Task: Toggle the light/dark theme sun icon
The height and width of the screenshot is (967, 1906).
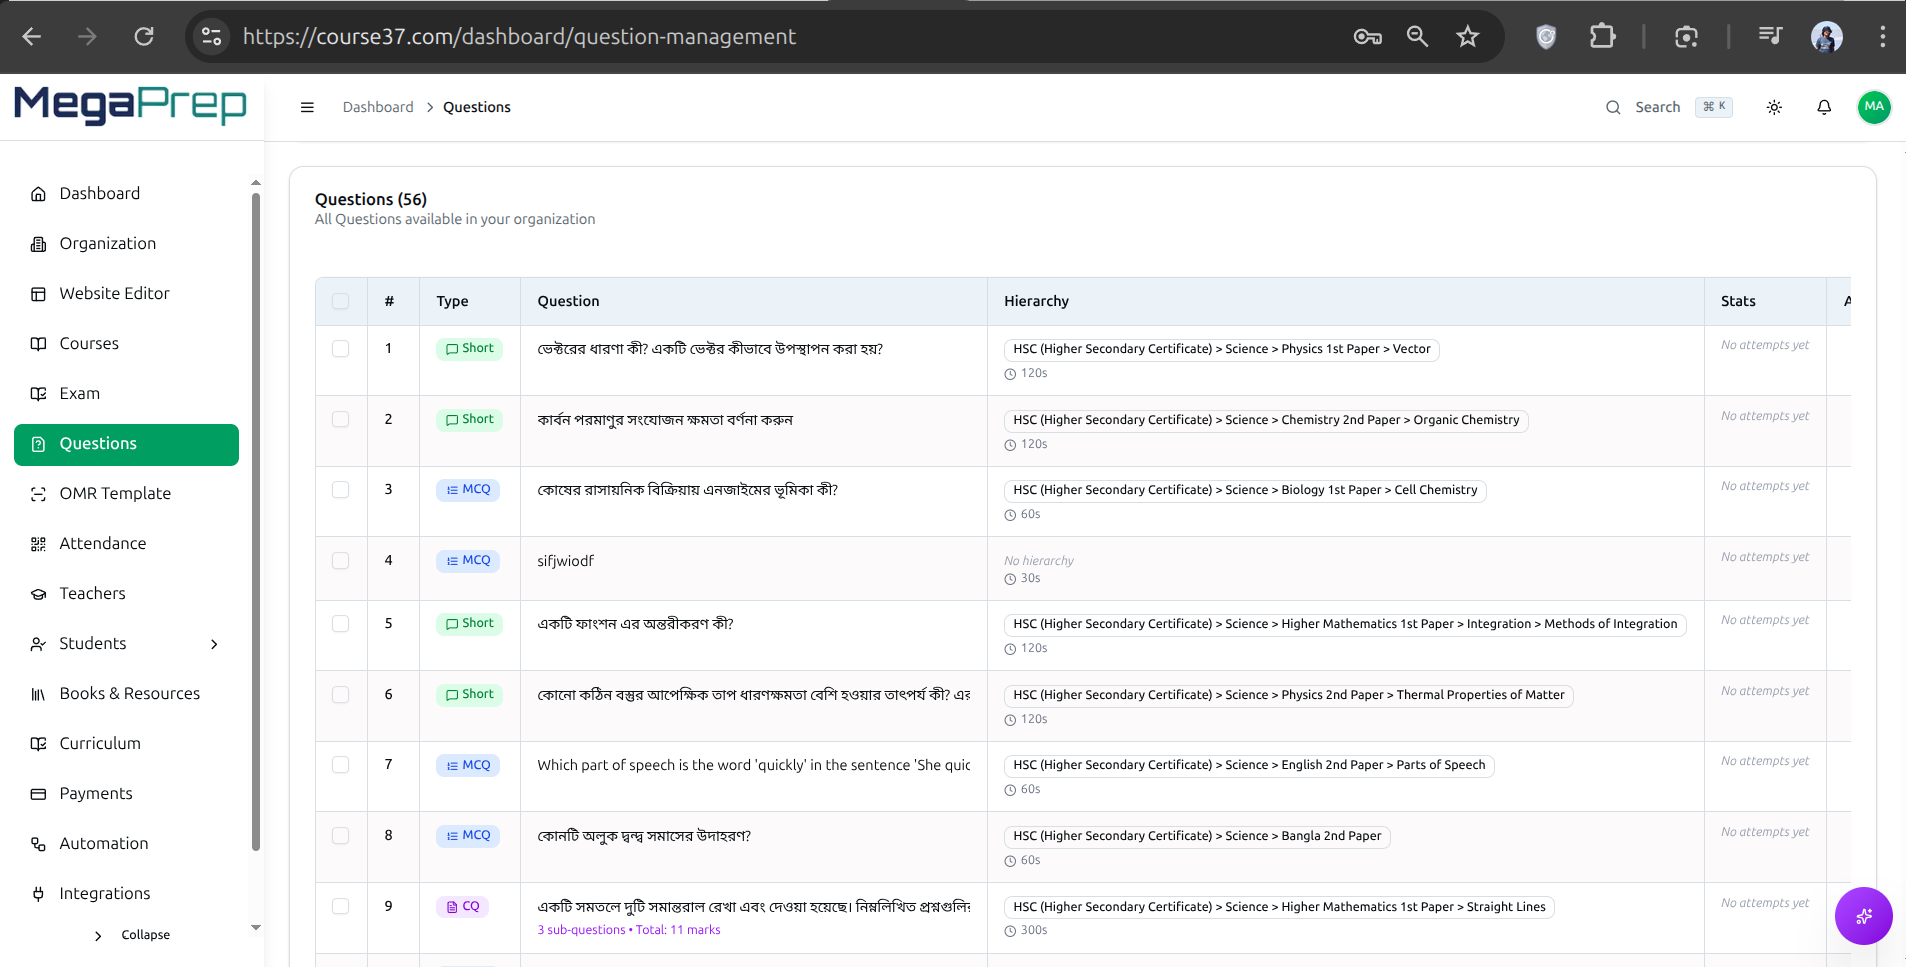Action: (x=1774, y=107)
